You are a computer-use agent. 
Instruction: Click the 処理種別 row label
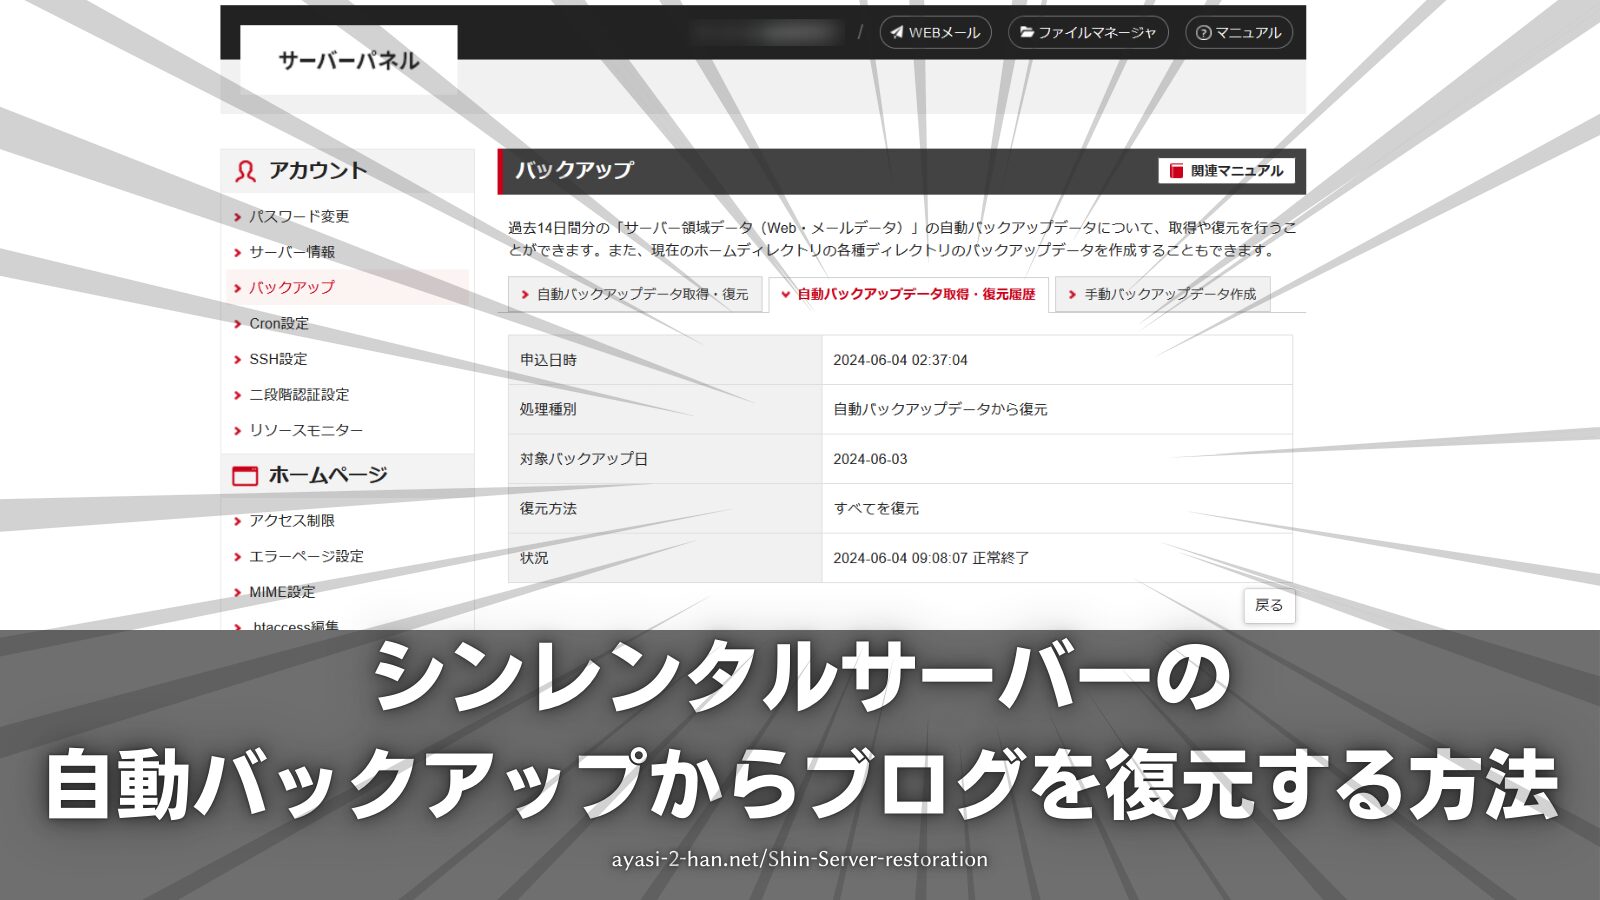tap(548, 409)
